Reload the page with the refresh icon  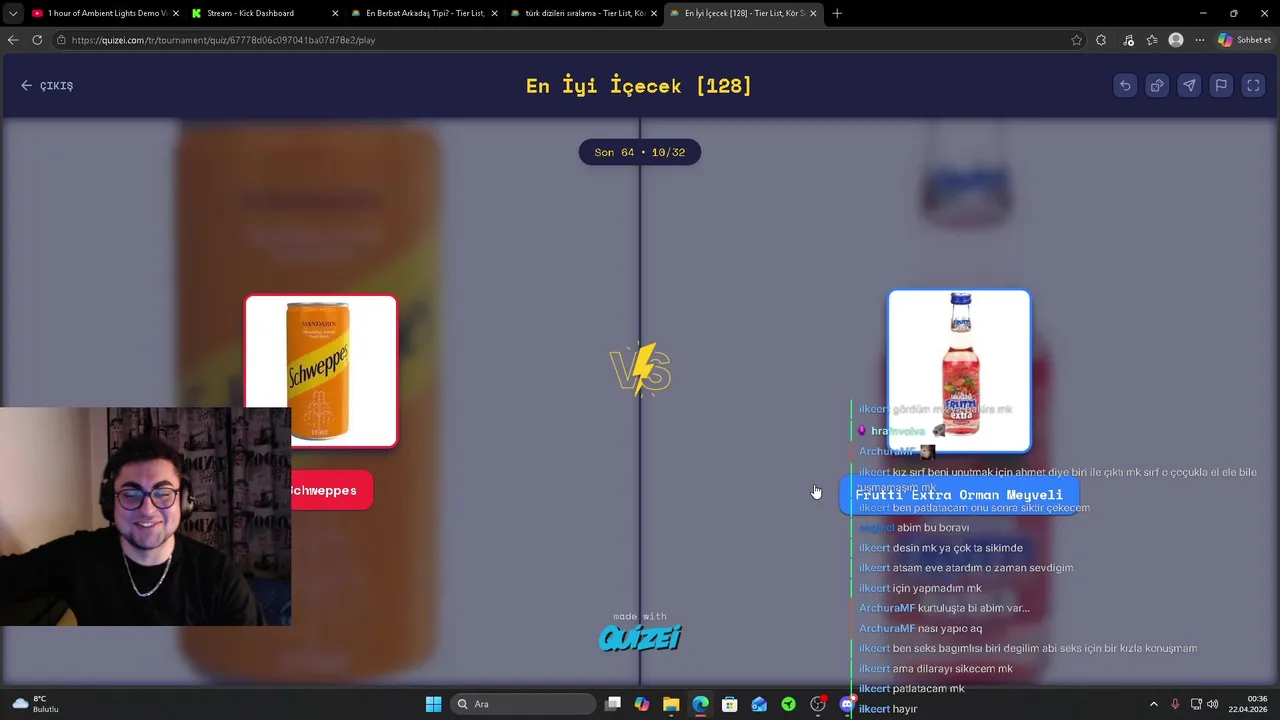(x=37, y=40)
